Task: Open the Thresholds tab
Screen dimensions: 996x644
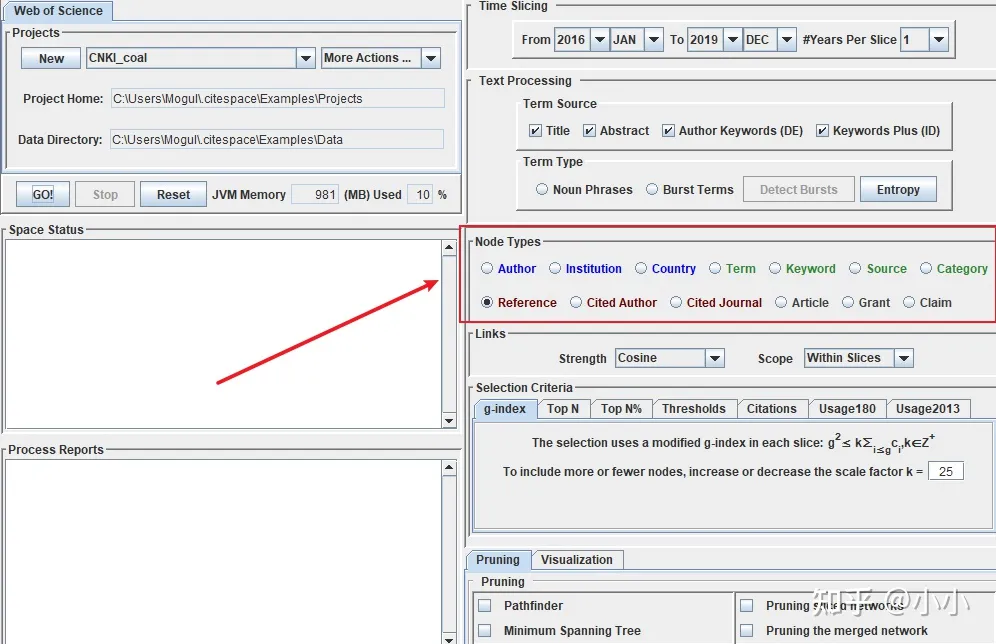Action: coord(694,409)
